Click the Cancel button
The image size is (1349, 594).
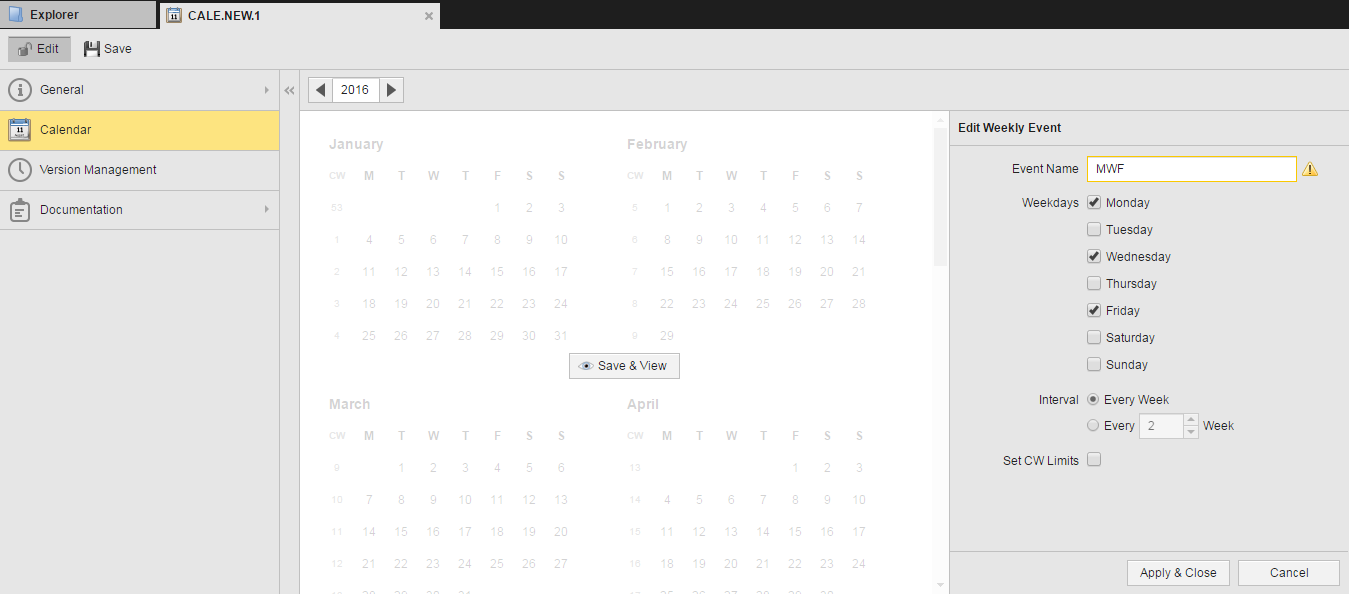(1289, 573)
